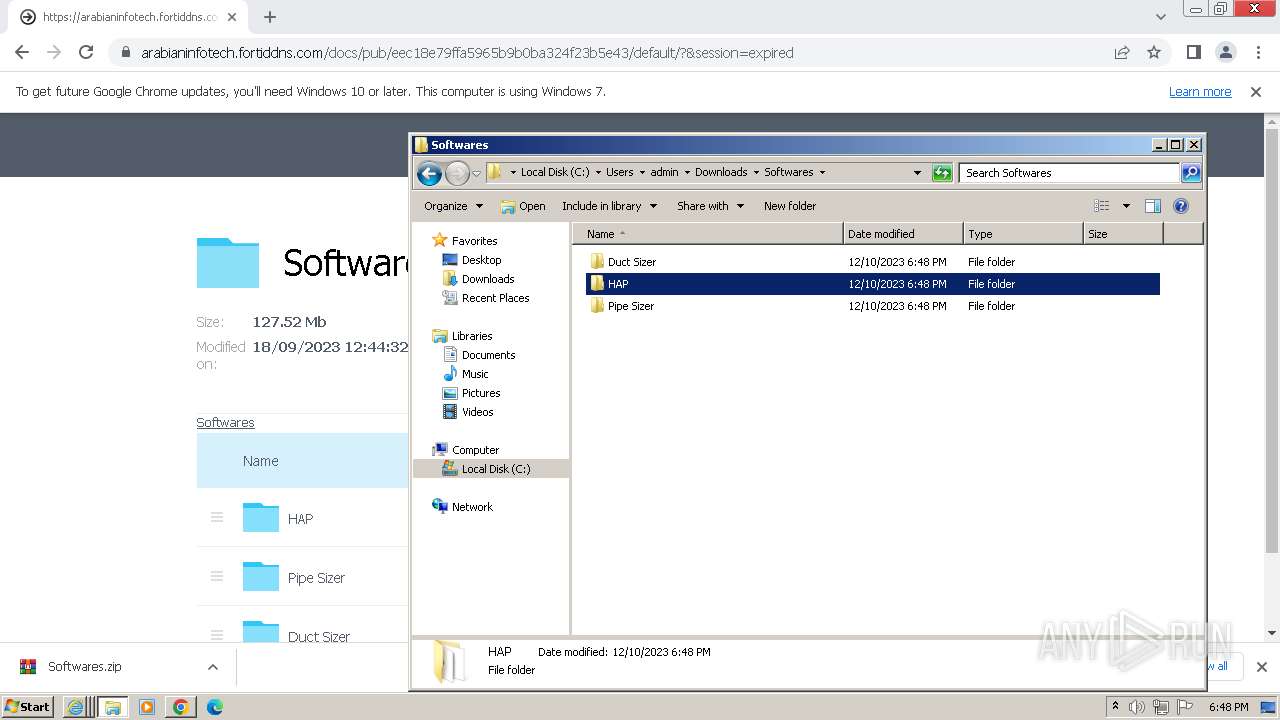Open the Start menu
This screenshot has width=1280, height=720.
27,707
